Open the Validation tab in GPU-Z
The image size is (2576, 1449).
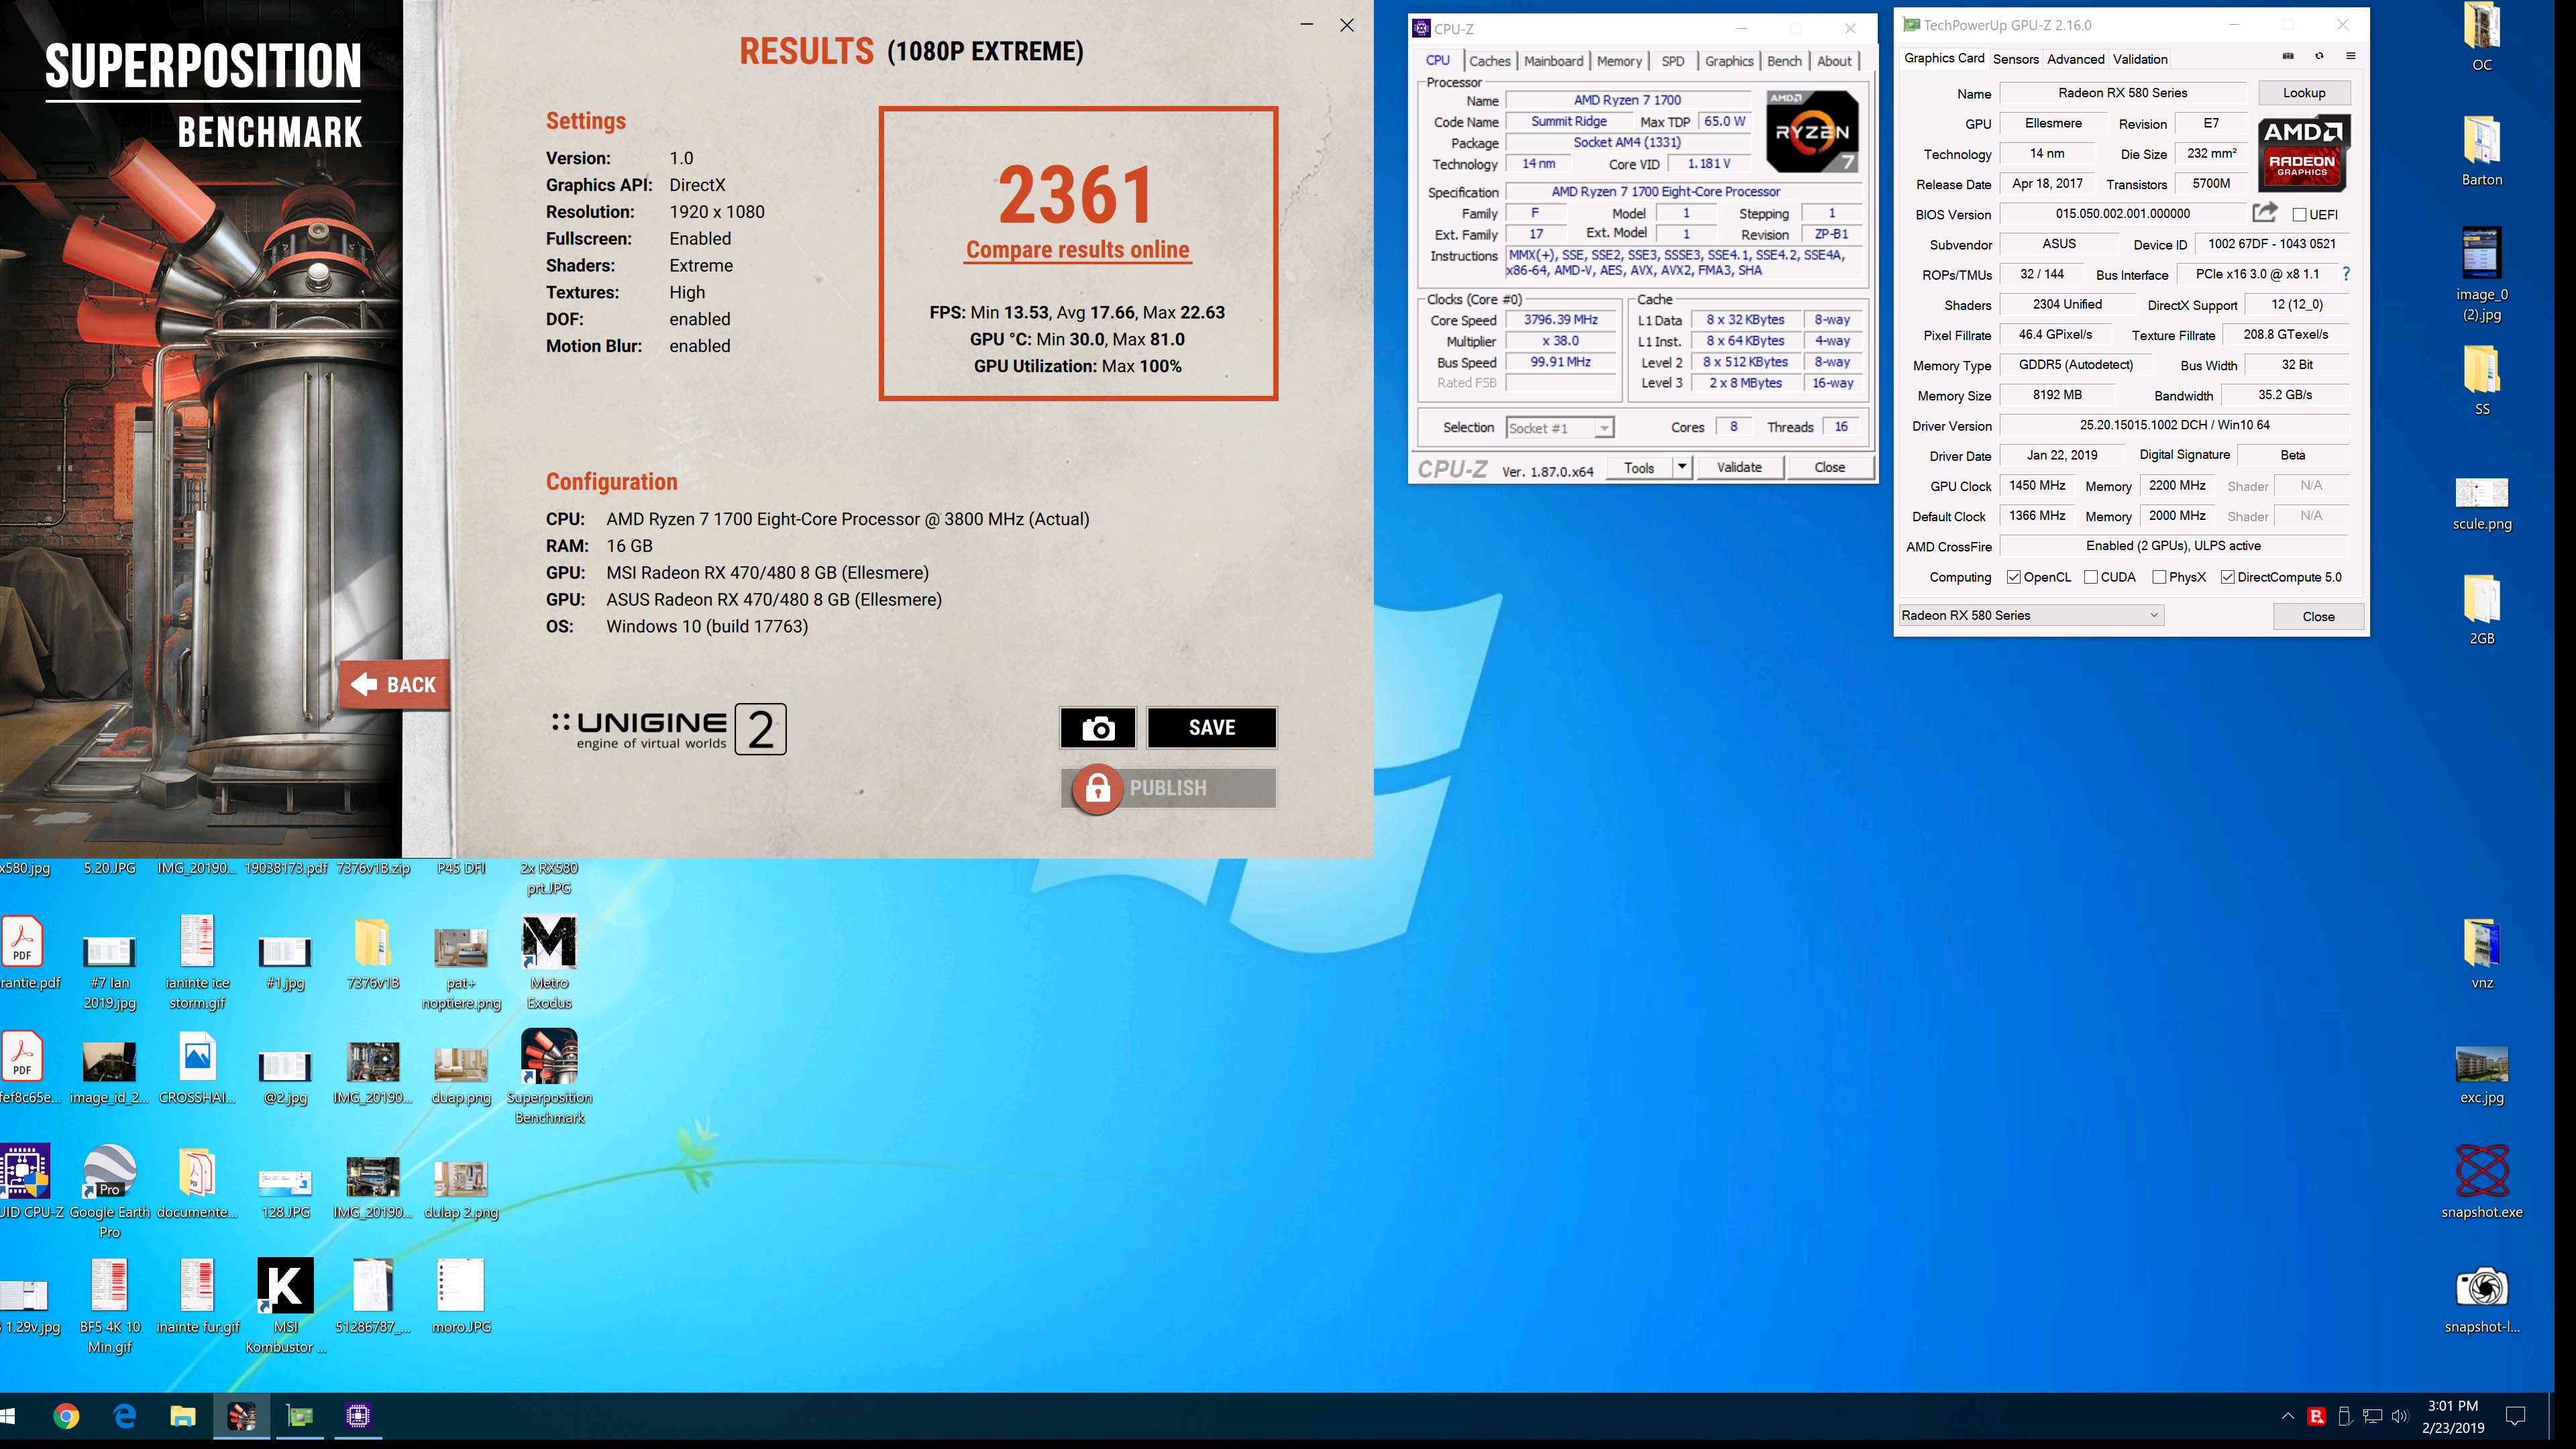[2140, 59]
